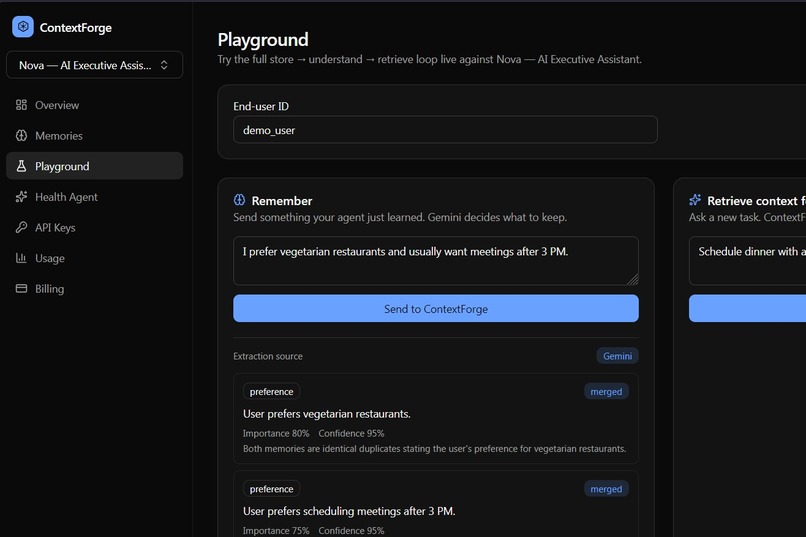Image resolution: width=806 pixels, height=537 pixels.
Task: Click merged badge on meetings after 3 PM memory
Action: (x=606, y=489)
